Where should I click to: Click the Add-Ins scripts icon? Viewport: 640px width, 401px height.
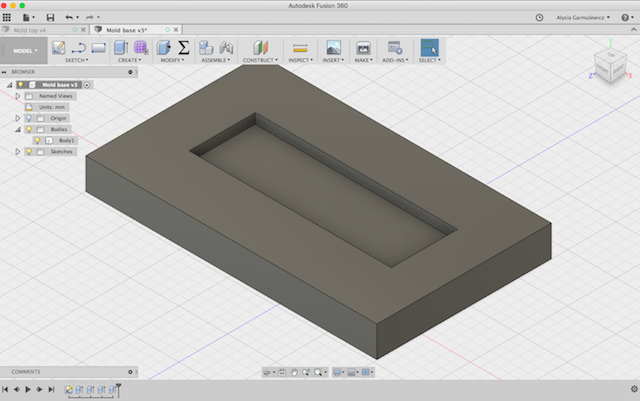pyautogui.click(x=395, y=48)
